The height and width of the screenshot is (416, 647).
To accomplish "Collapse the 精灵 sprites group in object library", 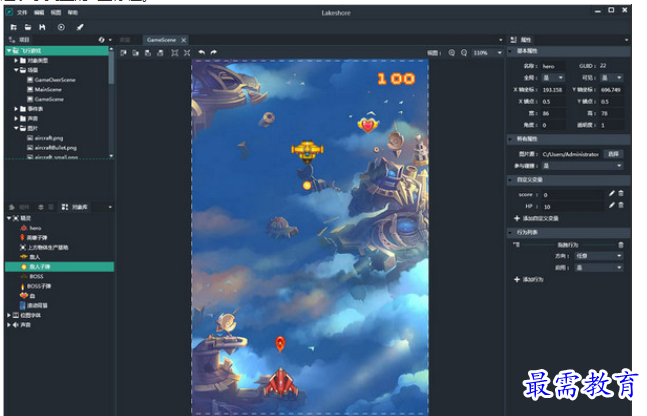I will pyautogui.click(x=9, y=218).
